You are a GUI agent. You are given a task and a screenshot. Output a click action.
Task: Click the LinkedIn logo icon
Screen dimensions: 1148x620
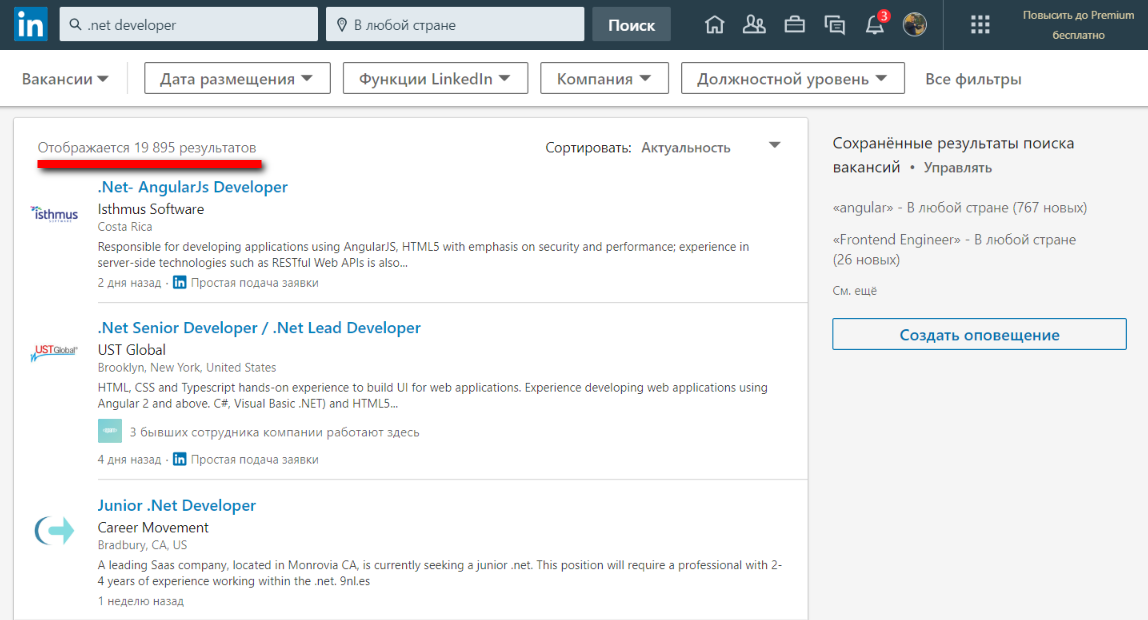coord(30,25)
